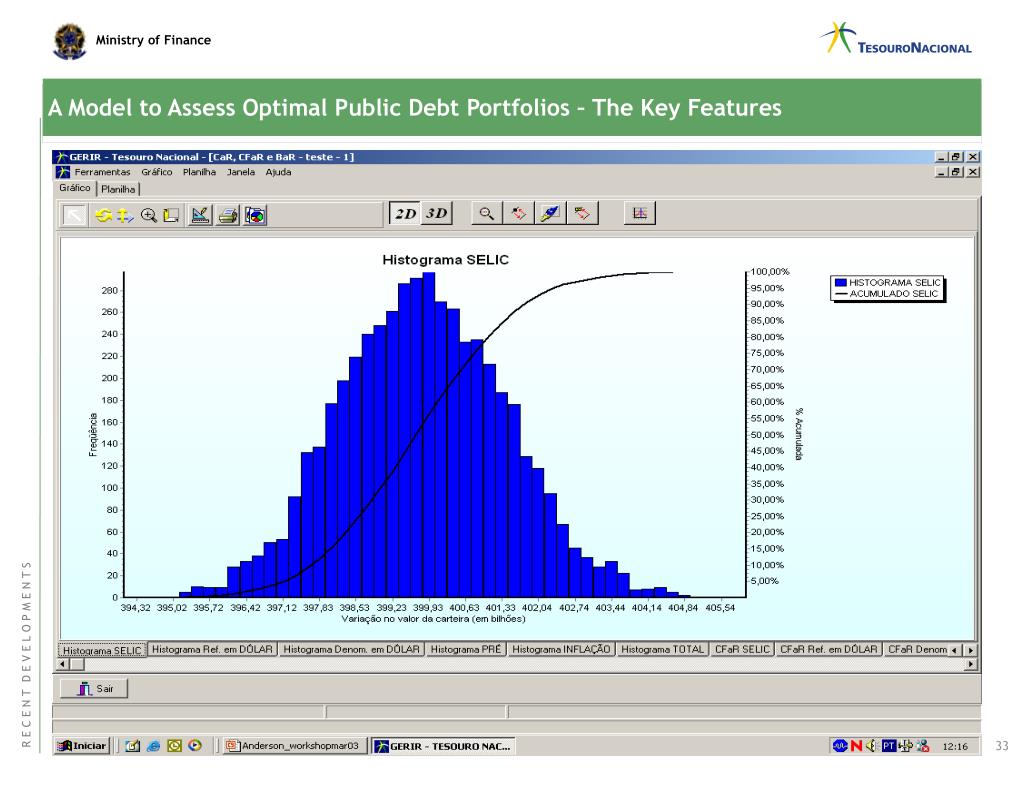
Task: Click the magnifying glass search icon
Action: click(487, 213)
